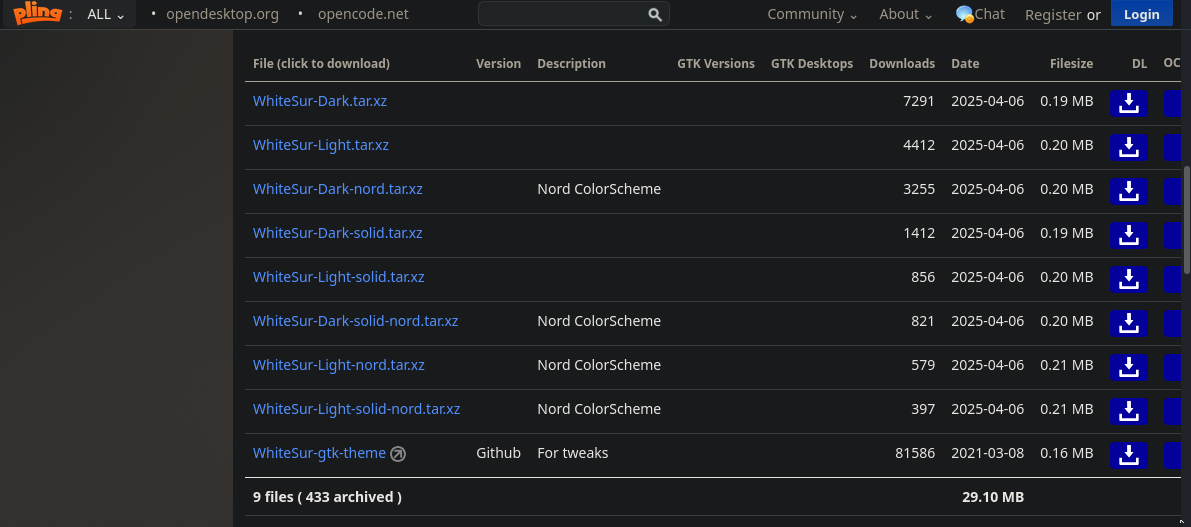Click the GTK Versions column header
This screenshot has width=1191, height=527.
[716, 64]
